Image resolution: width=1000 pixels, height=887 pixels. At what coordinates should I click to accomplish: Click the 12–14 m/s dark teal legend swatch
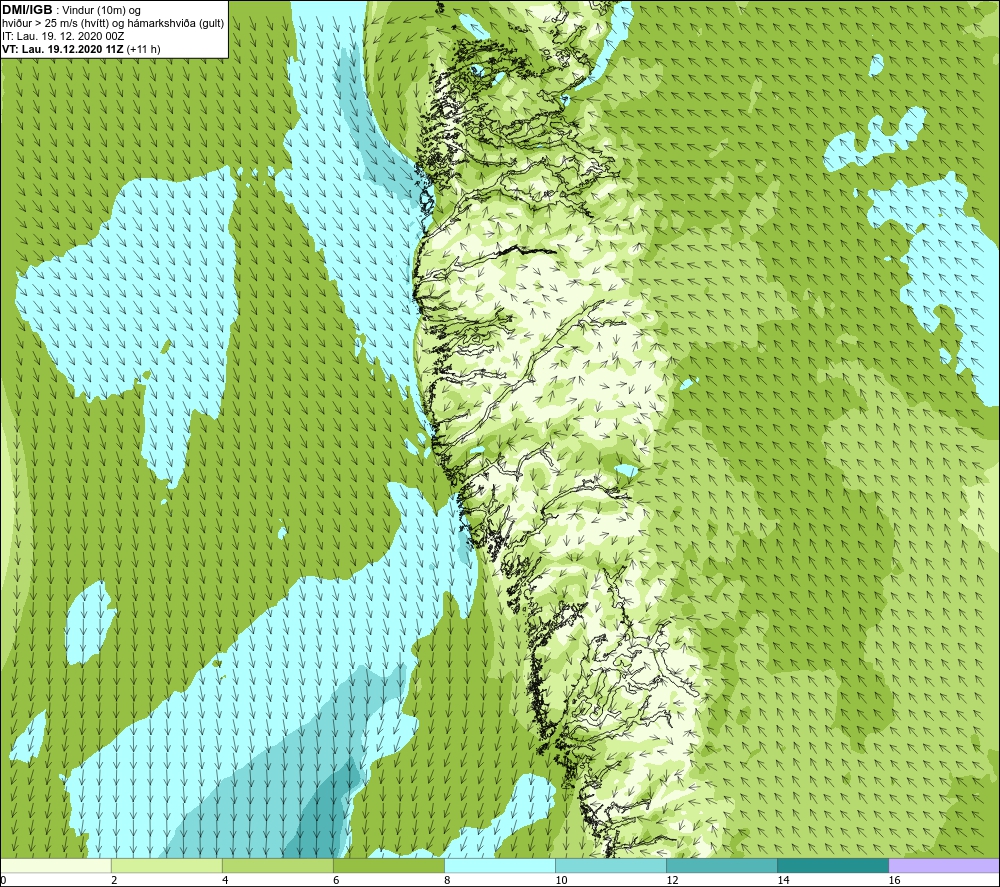(722, 866)
